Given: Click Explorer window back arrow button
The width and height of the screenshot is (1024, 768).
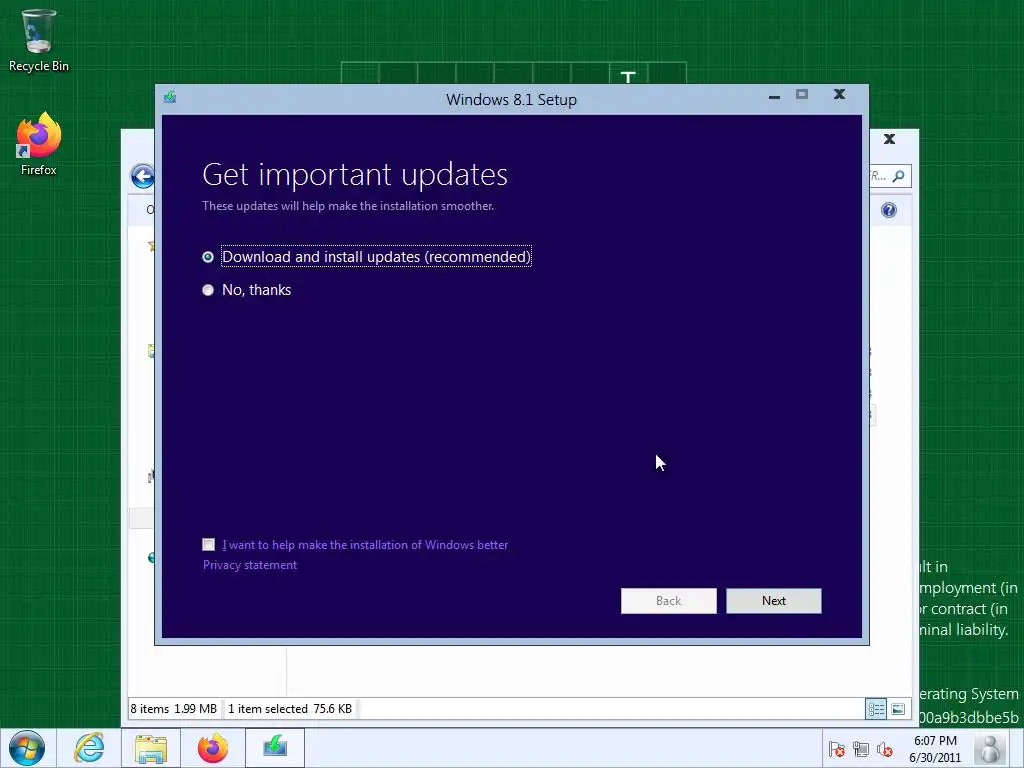Looking at the screenshot, I should tap(142, 176).
